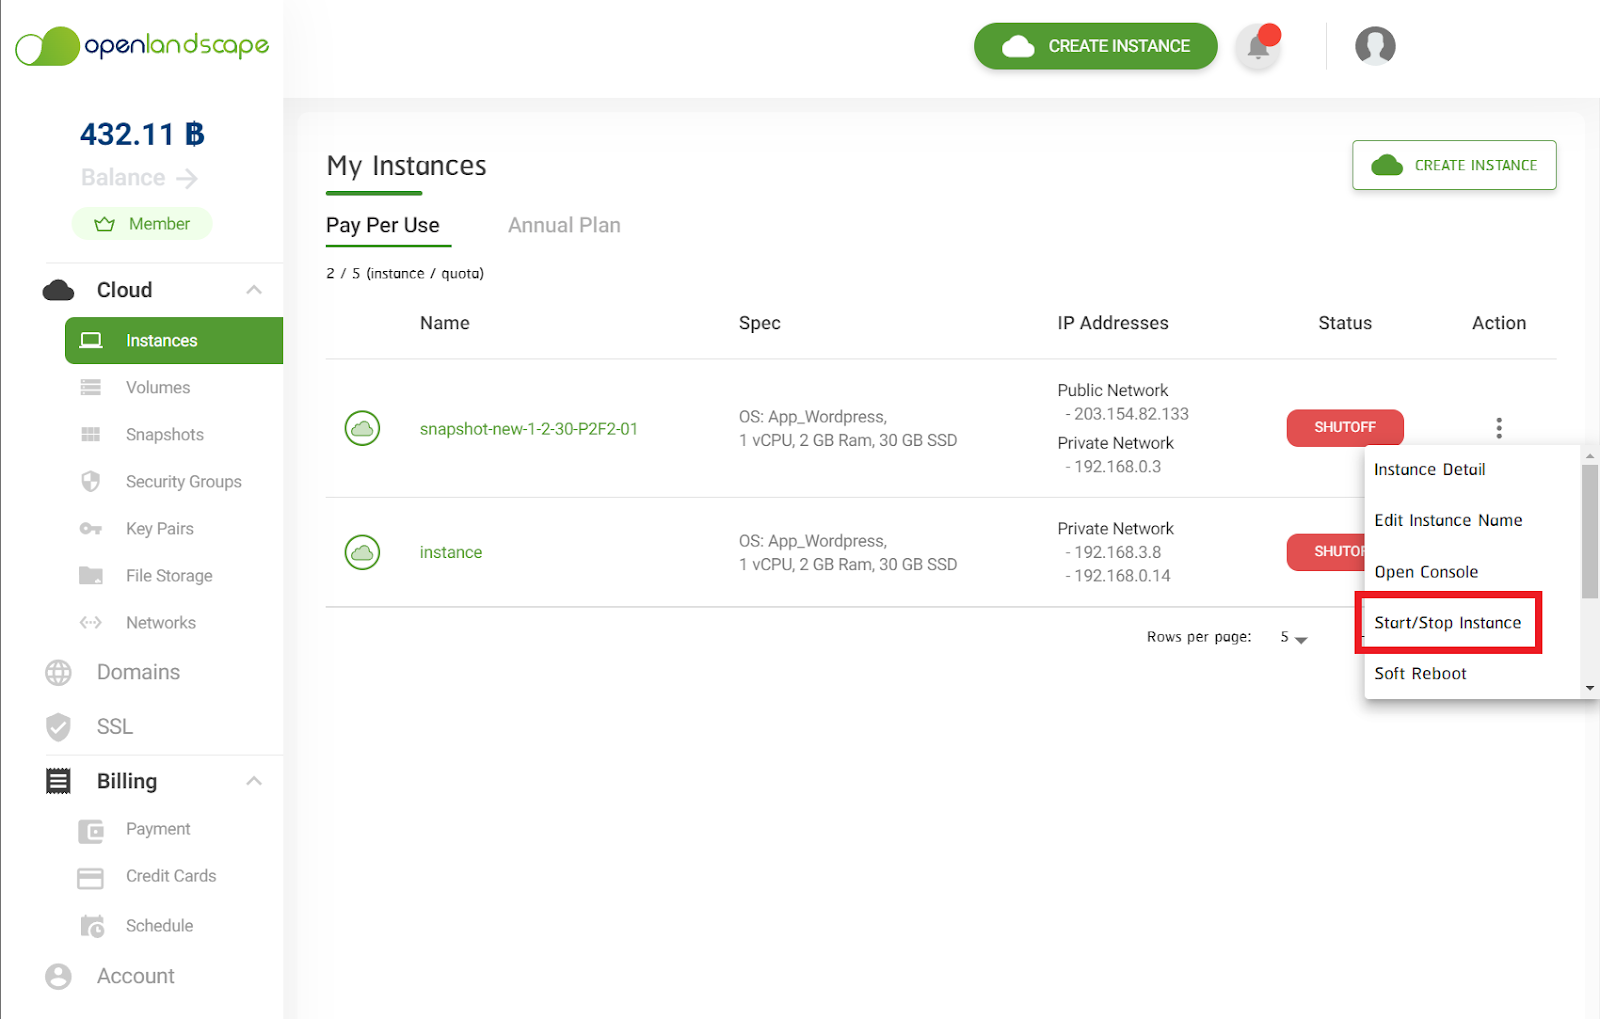Switch to the Annual Plan tab

click(x=564, y=225)
